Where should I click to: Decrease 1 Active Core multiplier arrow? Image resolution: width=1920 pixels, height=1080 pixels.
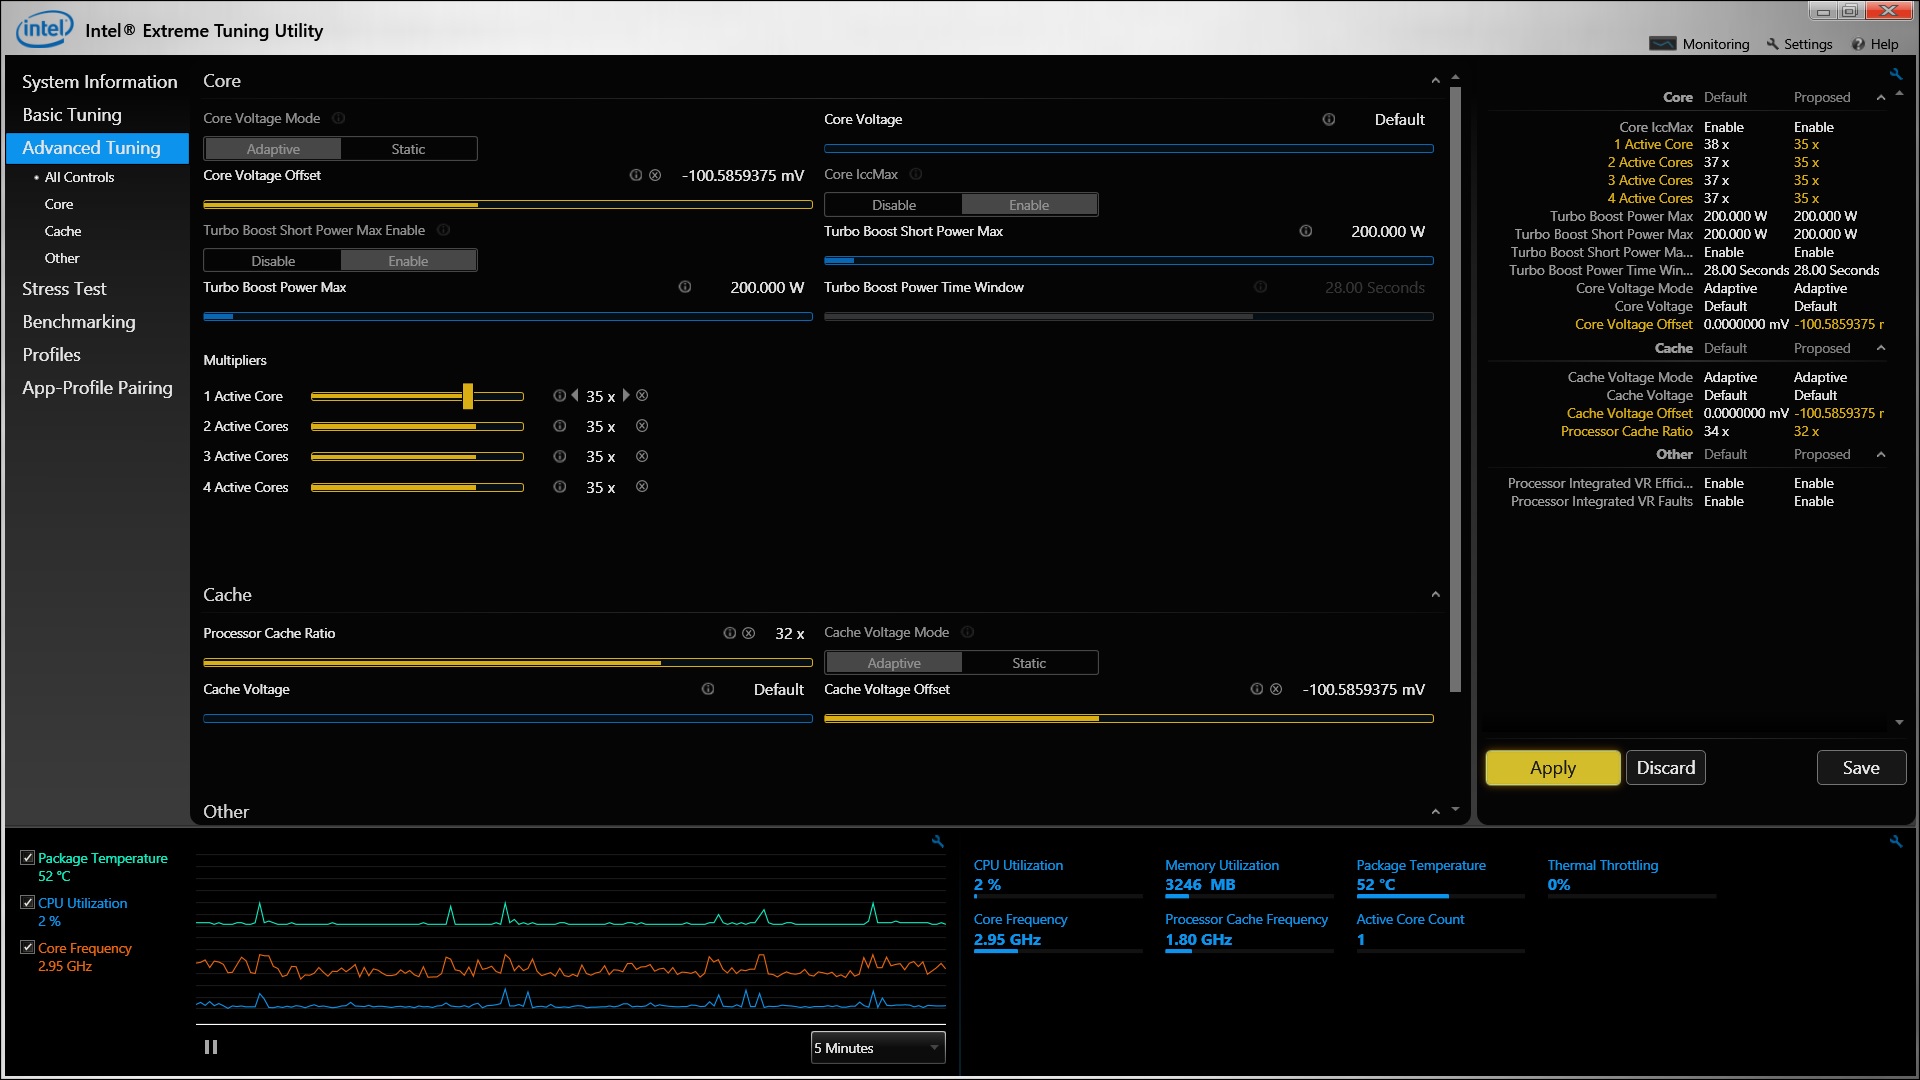click(575, 396)
